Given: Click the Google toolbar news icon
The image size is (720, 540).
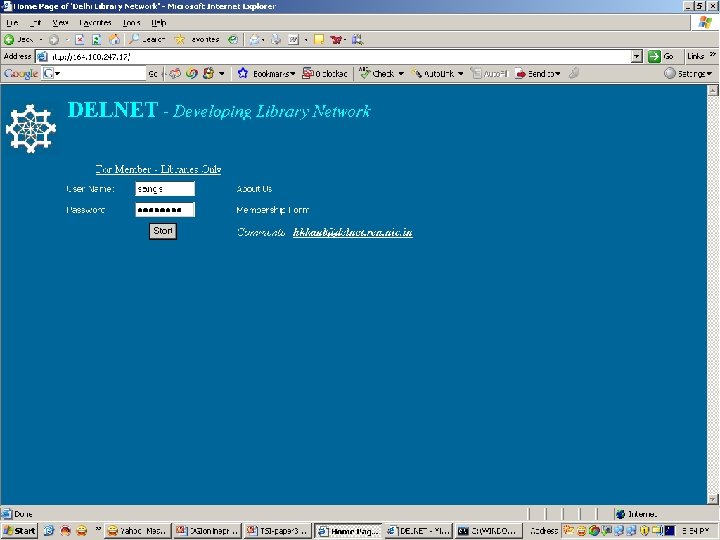Looking at the screenshot, I should (x=175, y=73).
